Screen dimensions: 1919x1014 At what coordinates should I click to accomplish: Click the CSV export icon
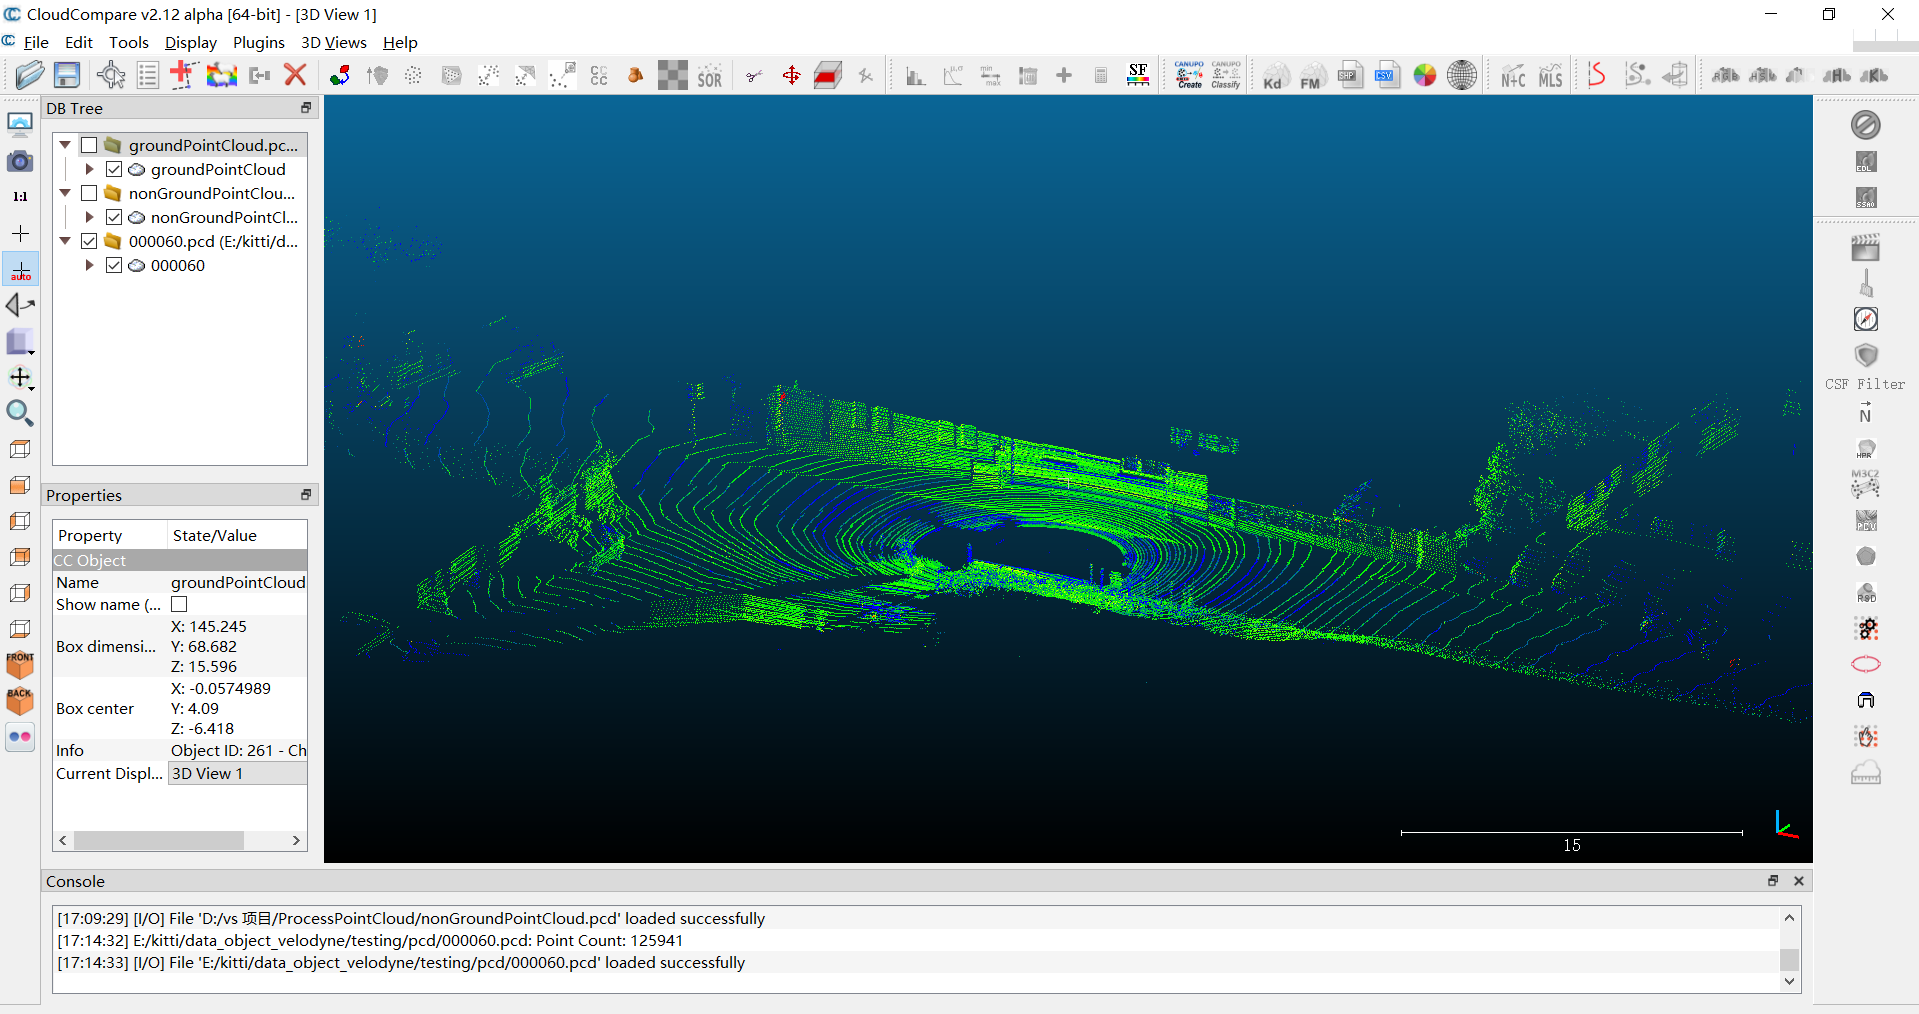pyautogui.click(x=1387, y=75)
